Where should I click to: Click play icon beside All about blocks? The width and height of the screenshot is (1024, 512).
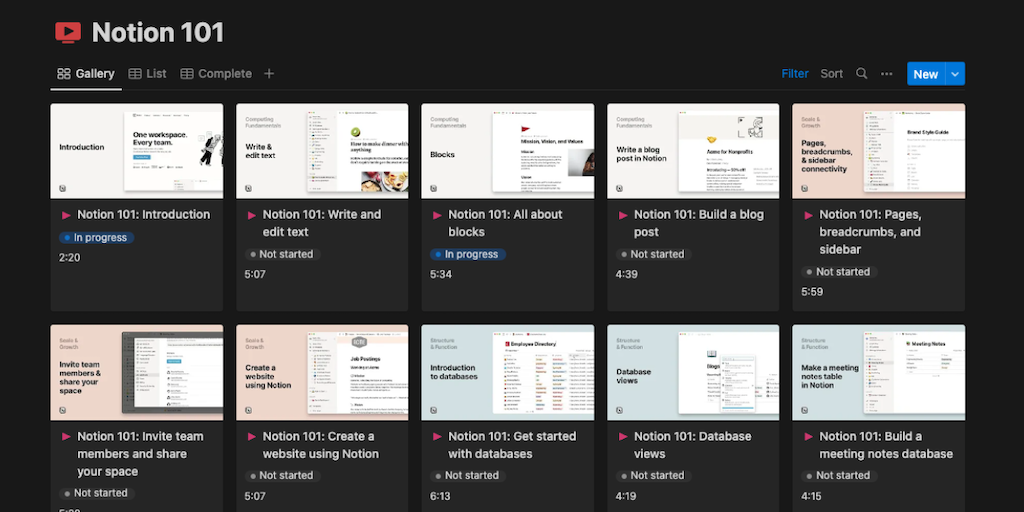[x=437, y=215]
